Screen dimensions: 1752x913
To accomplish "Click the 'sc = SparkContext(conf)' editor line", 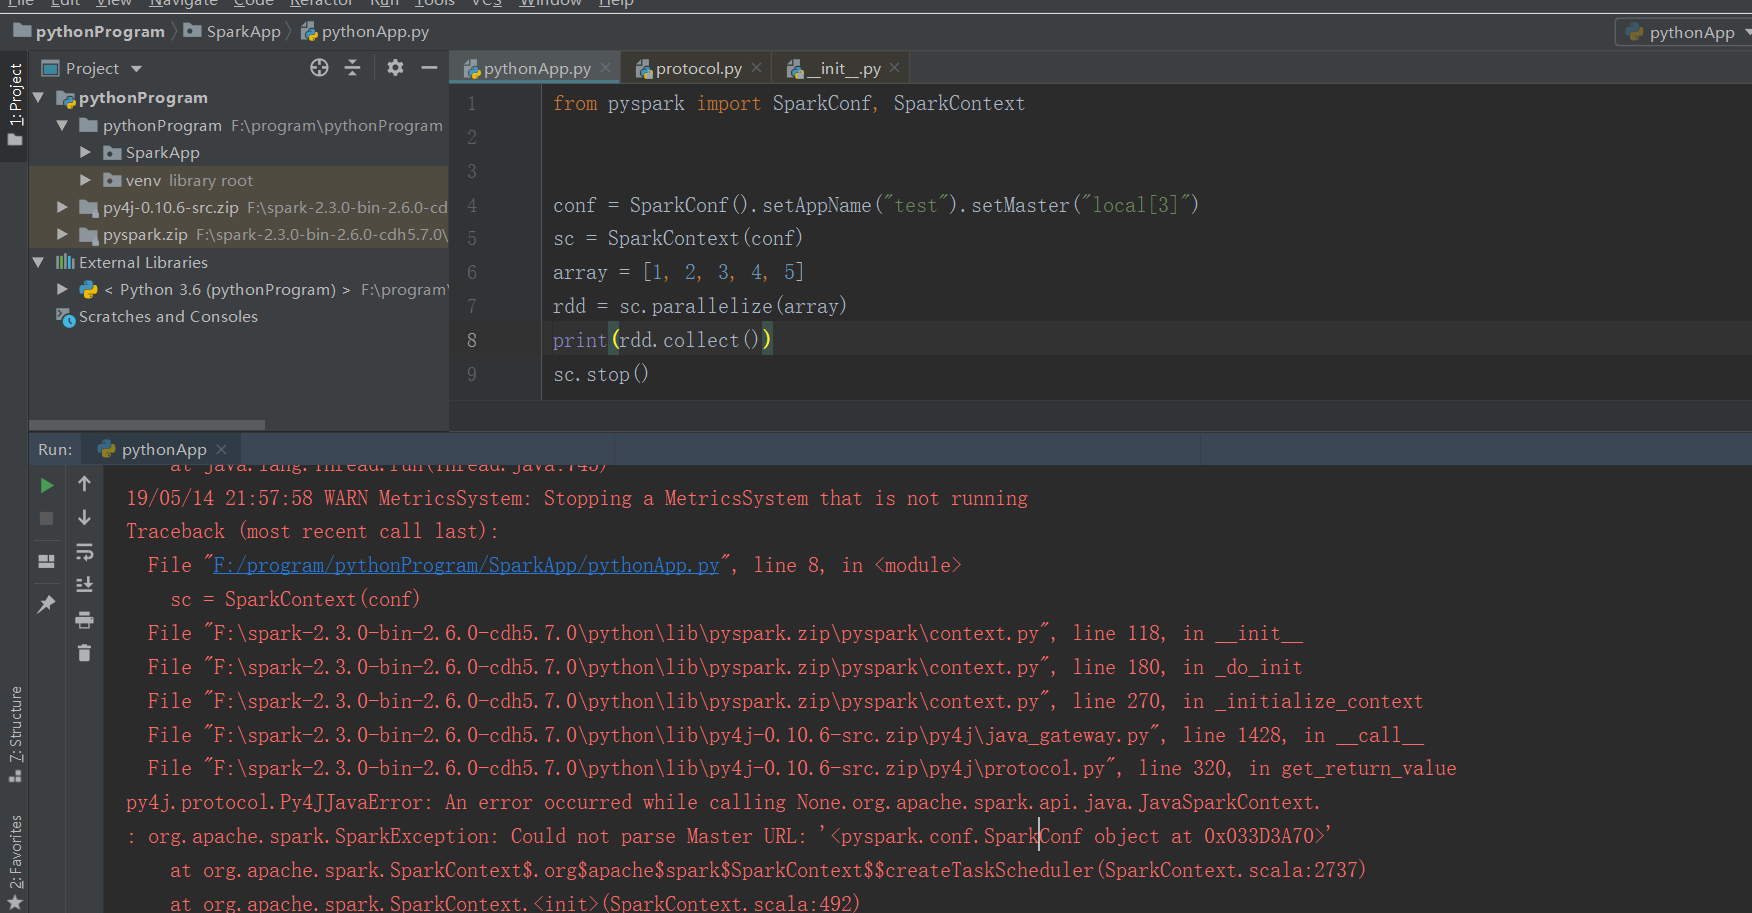I will click(678, 238).
